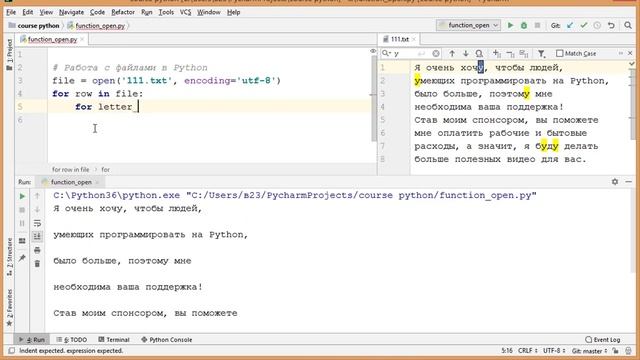Open search filter options
This screenshot has height=360, width=640.
point(541,53)
